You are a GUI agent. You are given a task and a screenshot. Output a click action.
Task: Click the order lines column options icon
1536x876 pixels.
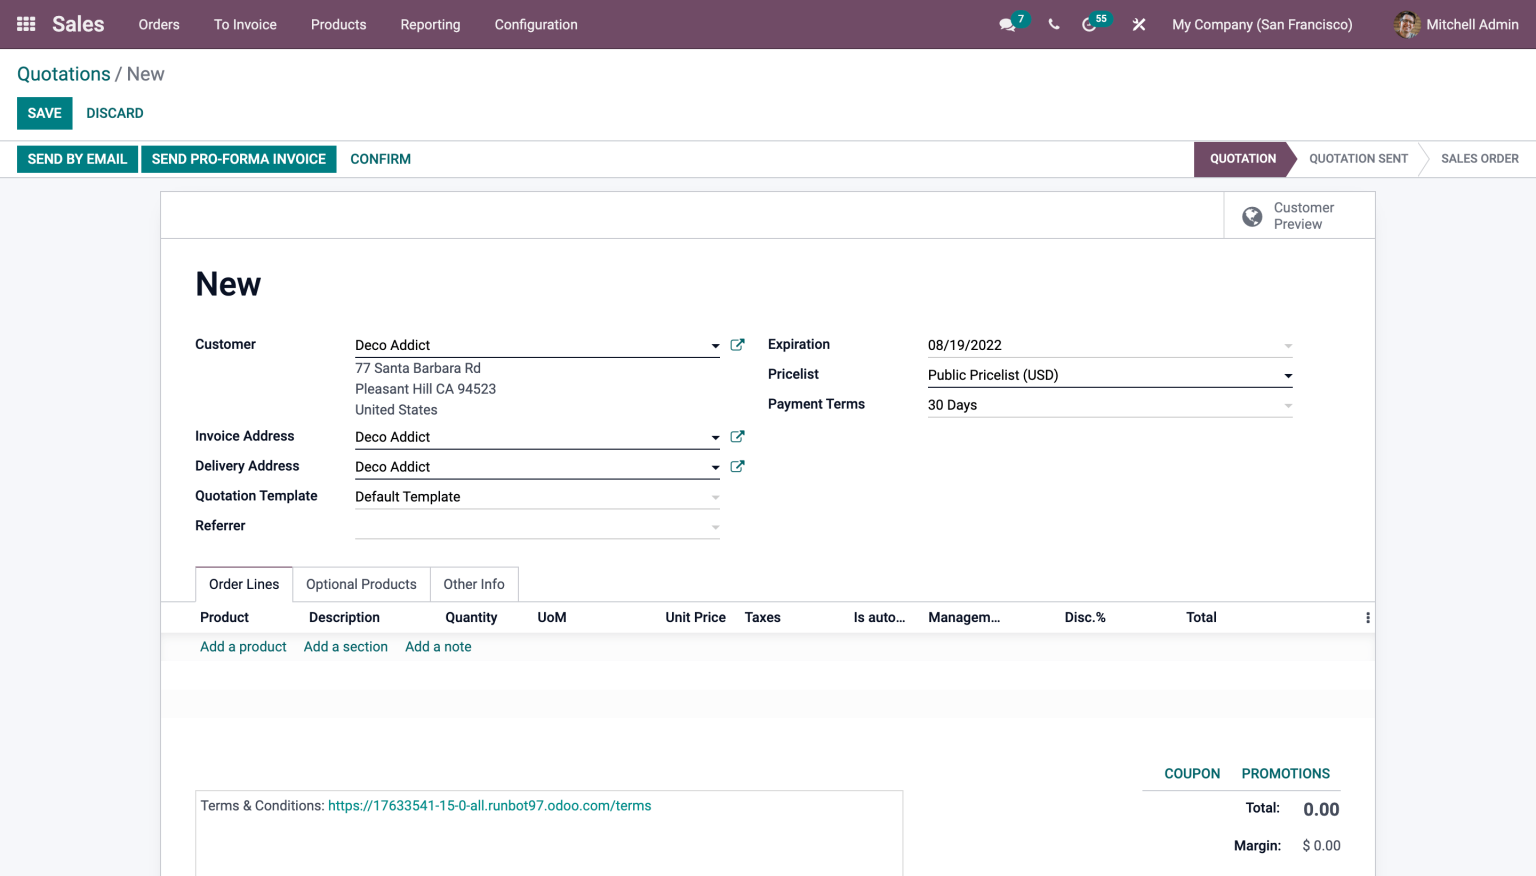[1367, 617]
